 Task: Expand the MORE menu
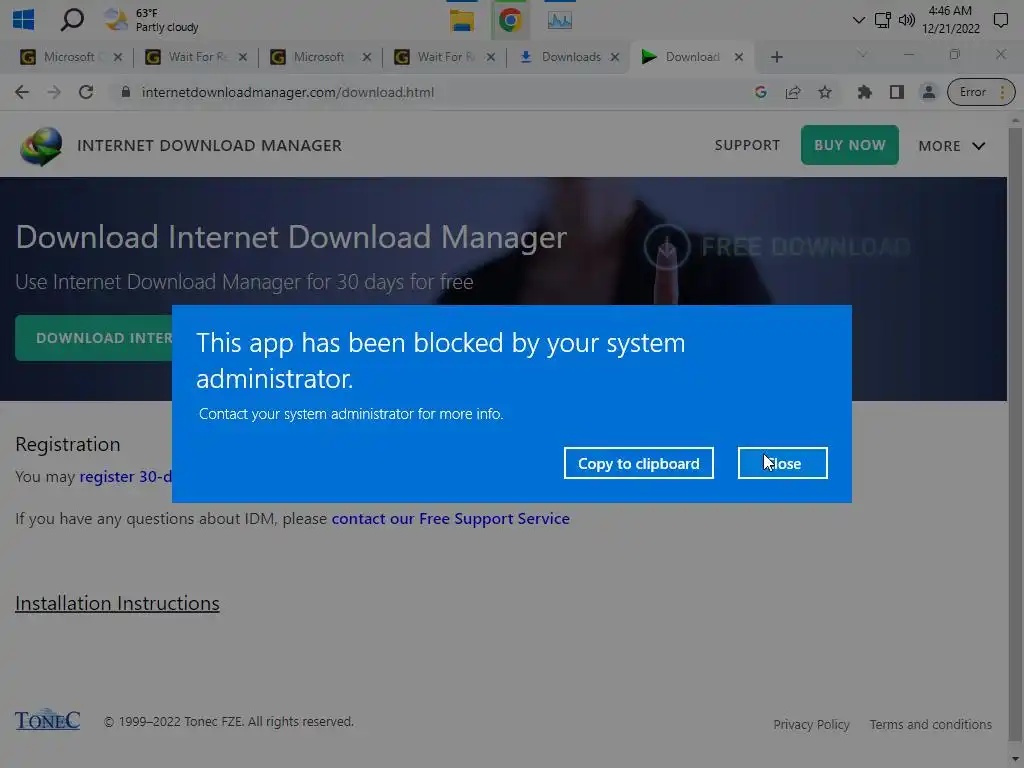coord(952,146)
